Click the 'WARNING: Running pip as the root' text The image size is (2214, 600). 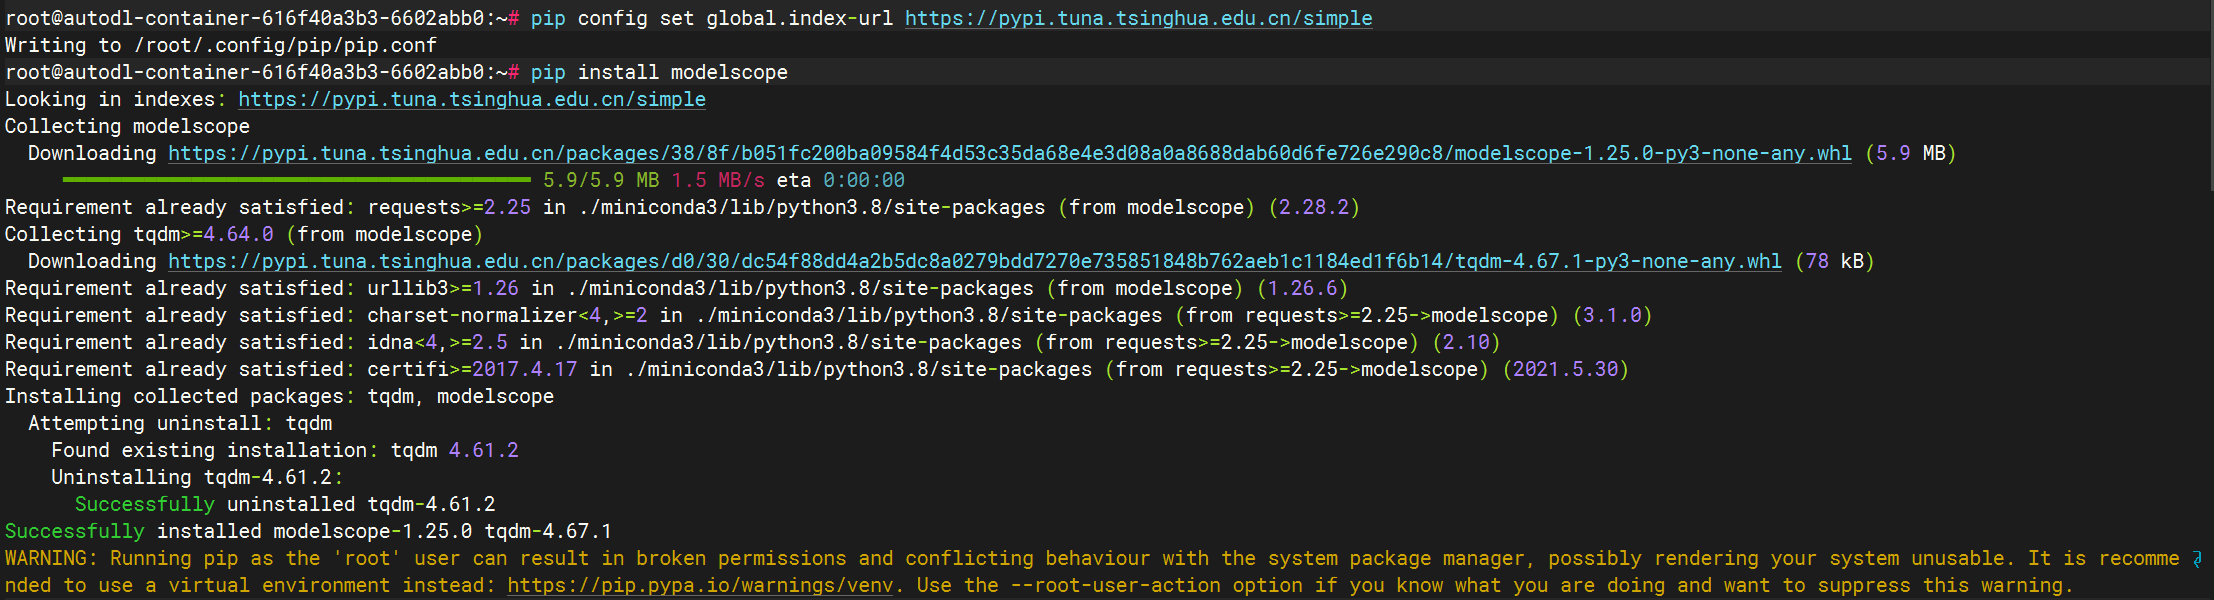pos(203,558)
